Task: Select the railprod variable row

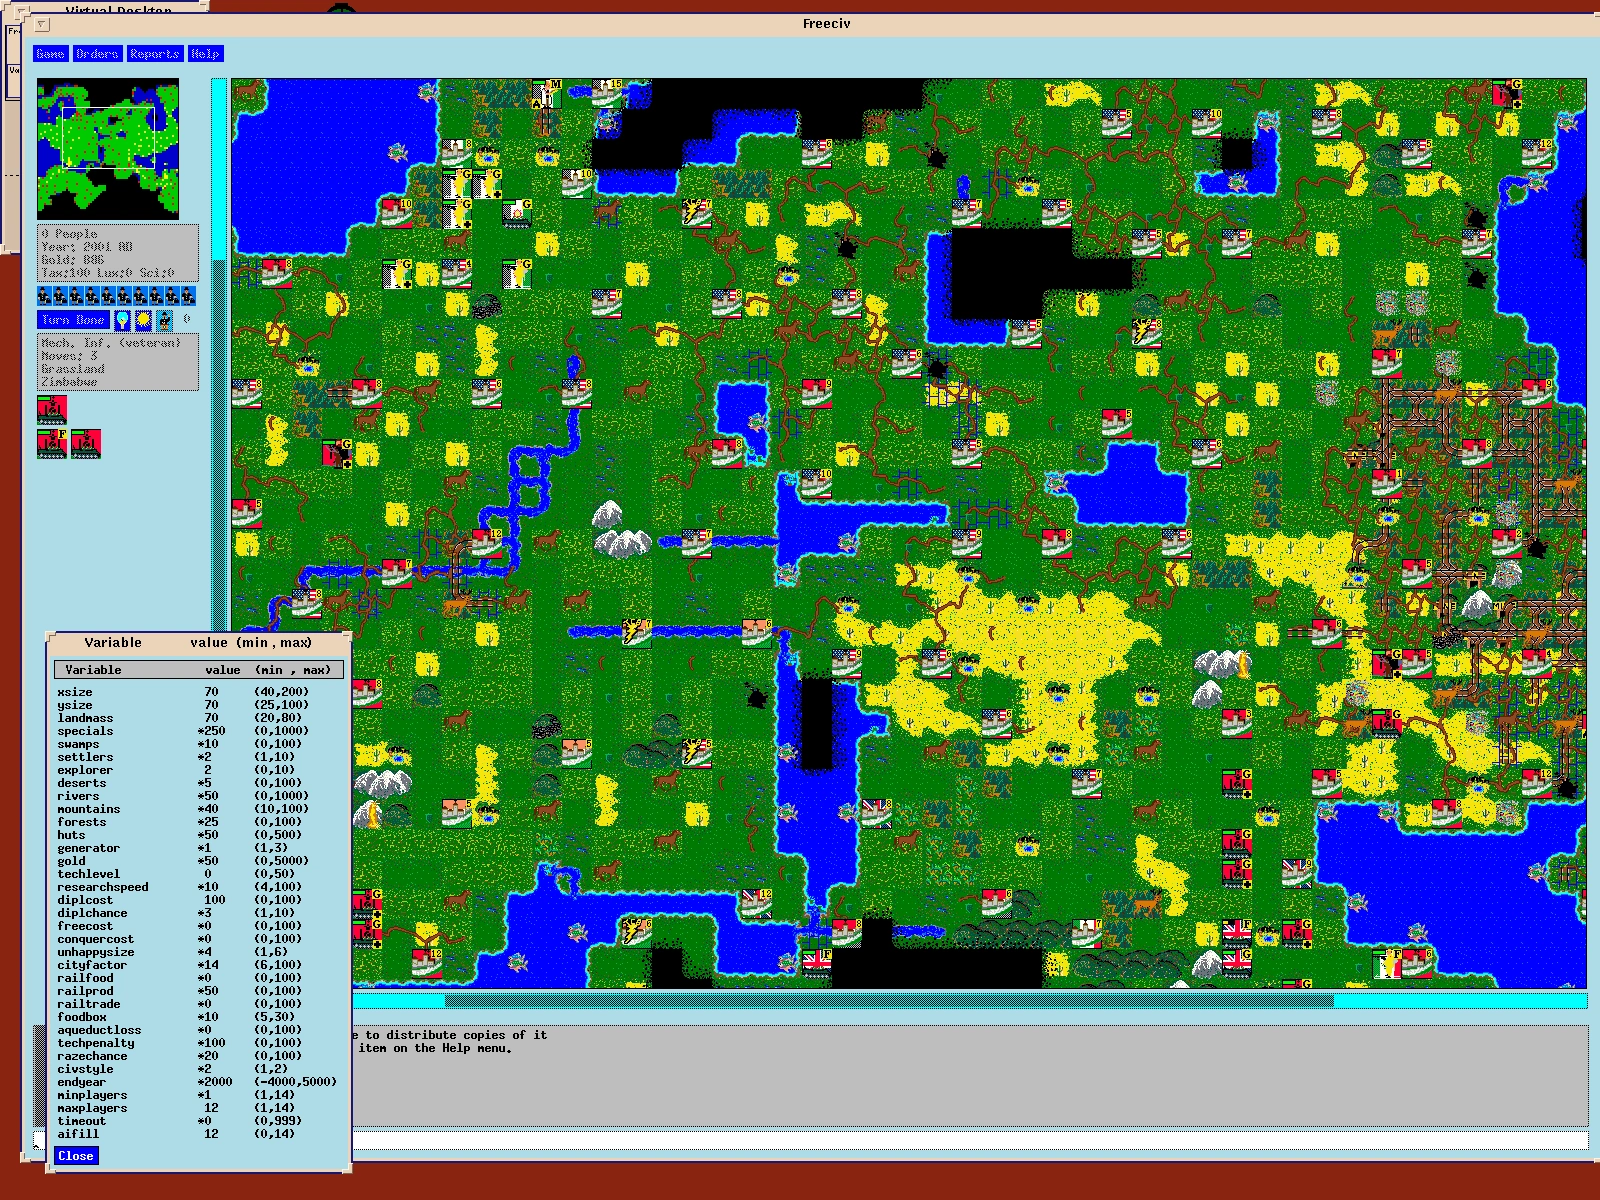Action: point(198,991)
